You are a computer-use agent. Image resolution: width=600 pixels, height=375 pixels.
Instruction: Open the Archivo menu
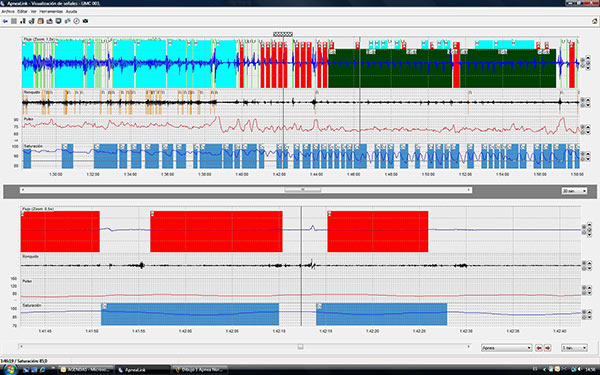click(x=8, y=11)
